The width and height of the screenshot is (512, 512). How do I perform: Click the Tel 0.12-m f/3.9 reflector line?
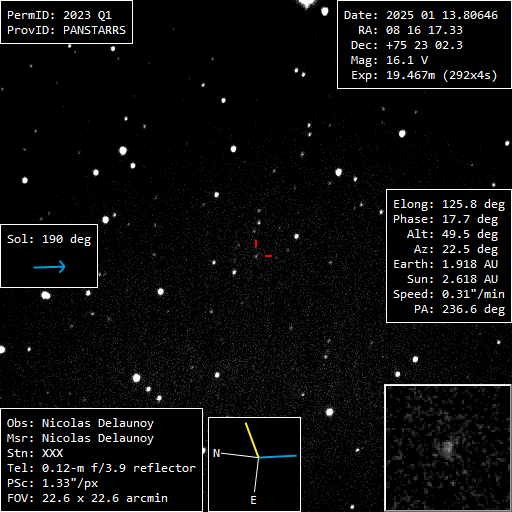point(101,468)
